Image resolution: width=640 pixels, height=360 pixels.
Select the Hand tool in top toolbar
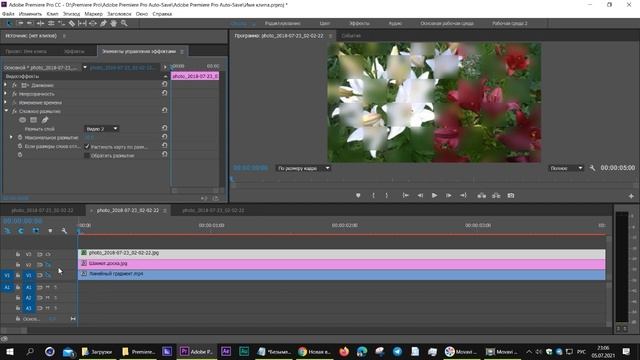coord(113,24)
